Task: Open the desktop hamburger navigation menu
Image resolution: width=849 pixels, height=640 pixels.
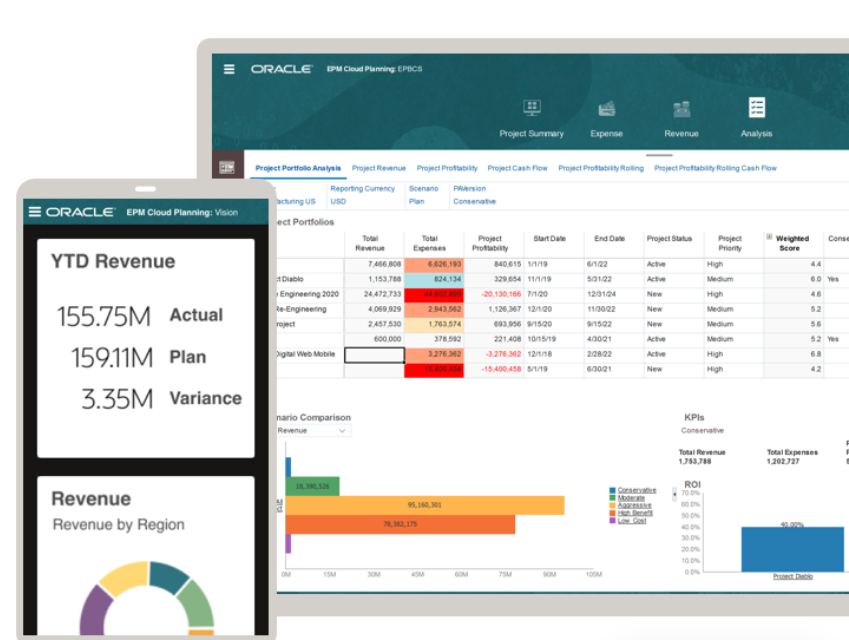Action: [229, 69]
